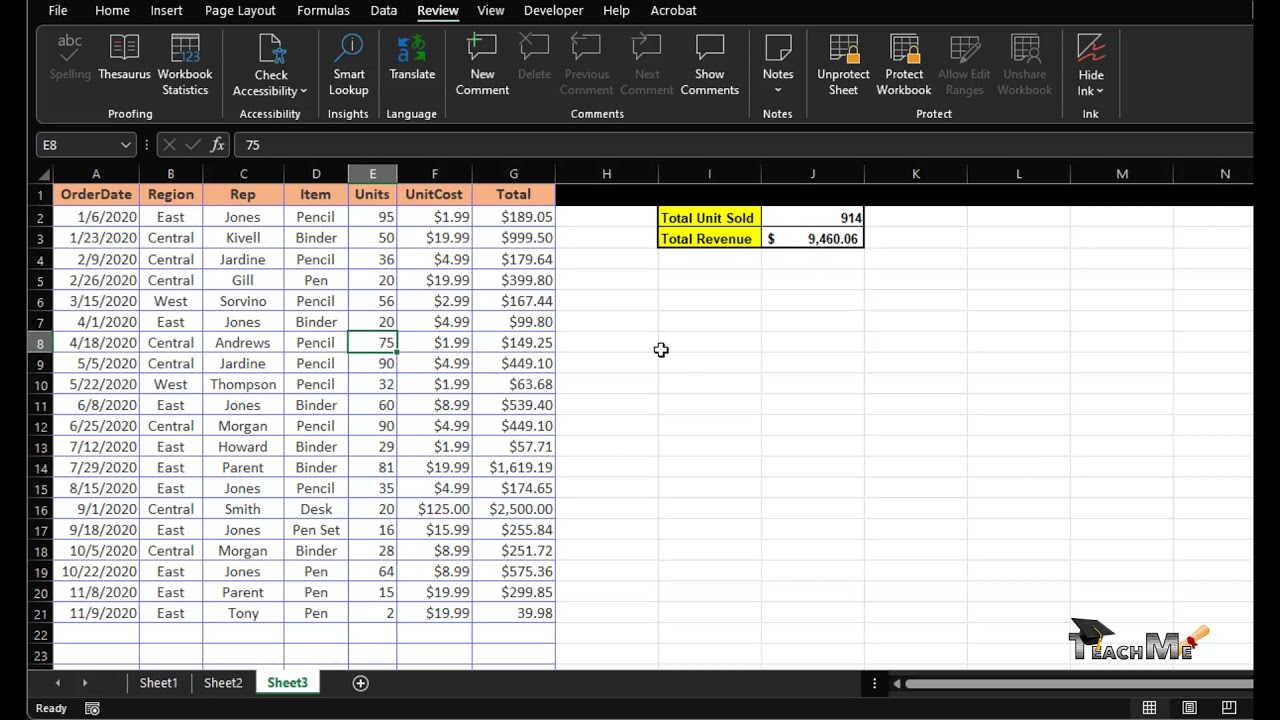Viewport: 1280px width, 720px height.
Task: Open the Name Box dropdown arrow
Action: pos(125,145)
